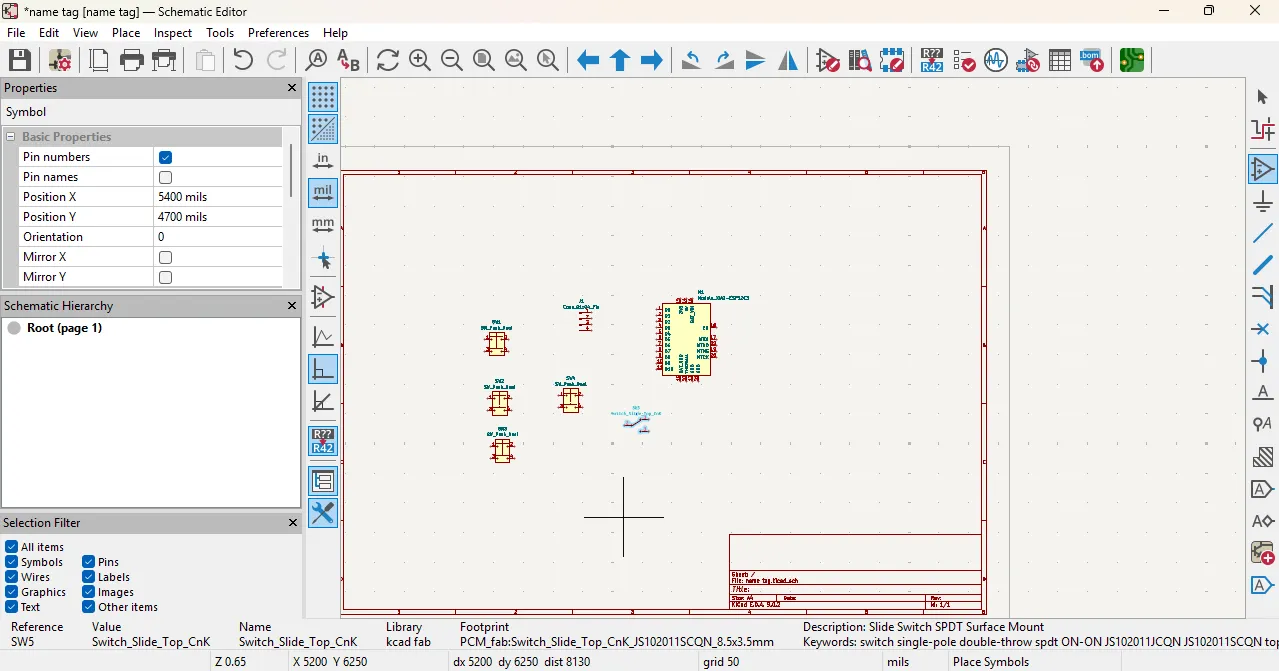Toggle the Wires selection filter checkbox
This screenshot has height=671, width=1279.
(x=12, y=577)
